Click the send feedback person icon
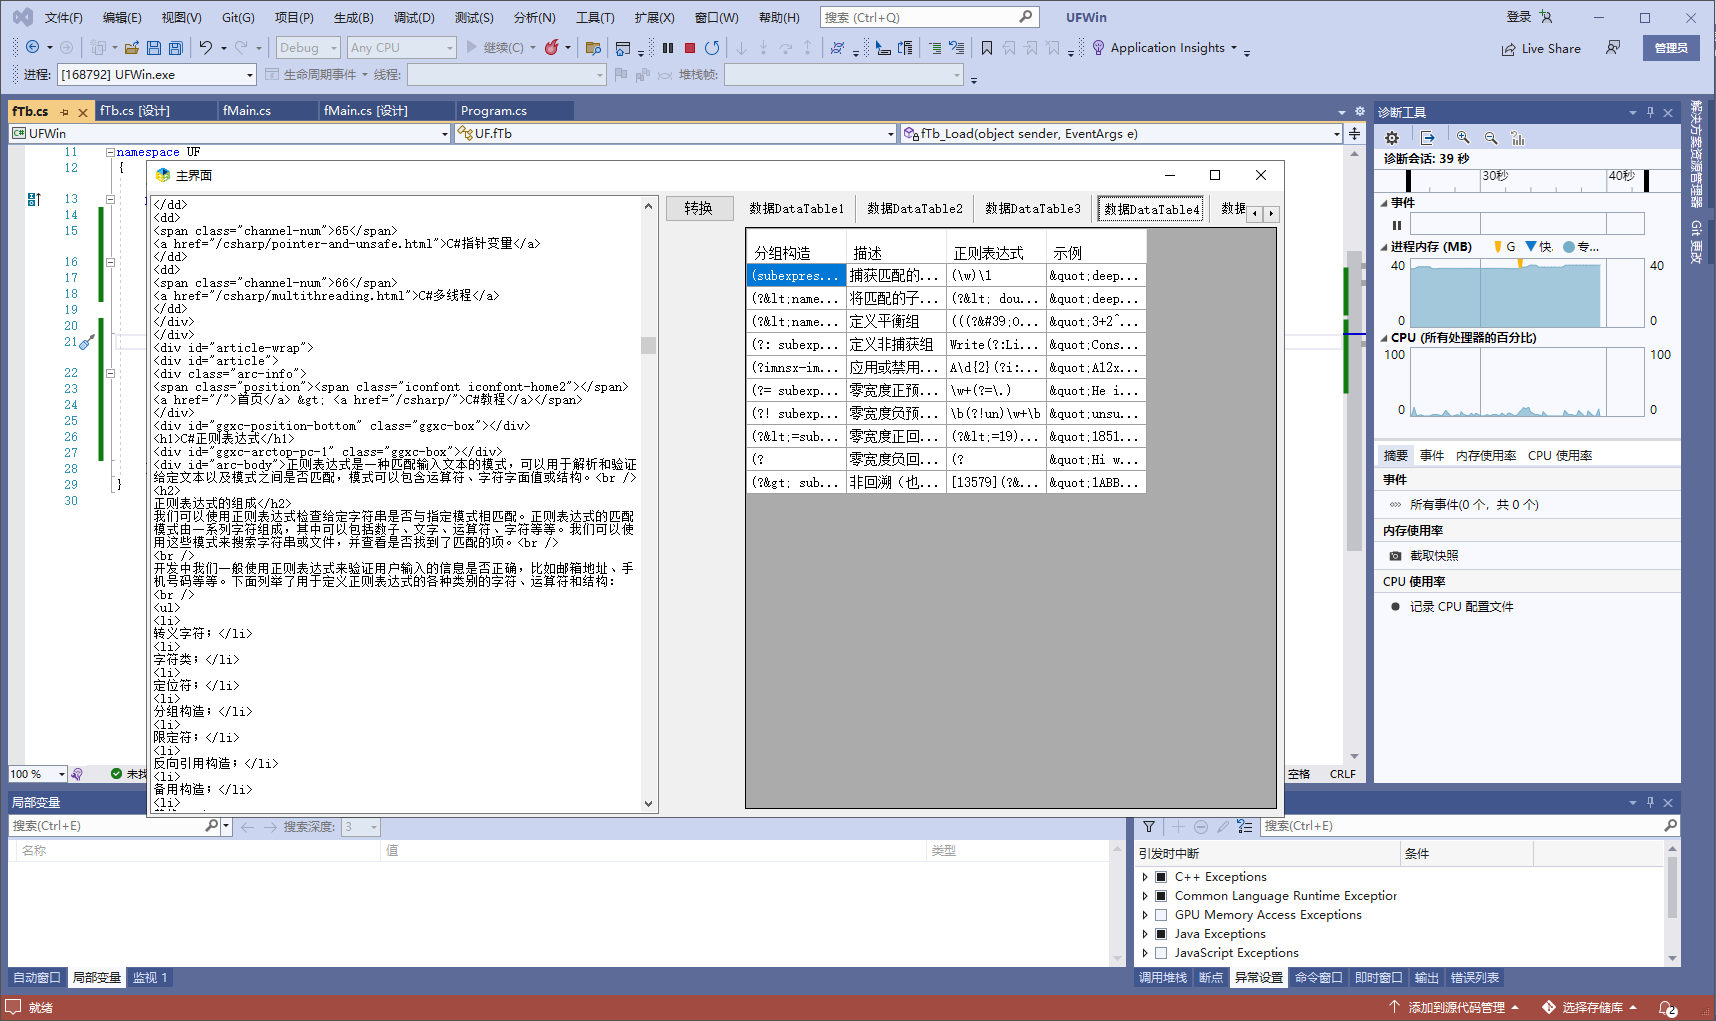1716x1021 pixels. (x=1613, y=47)
